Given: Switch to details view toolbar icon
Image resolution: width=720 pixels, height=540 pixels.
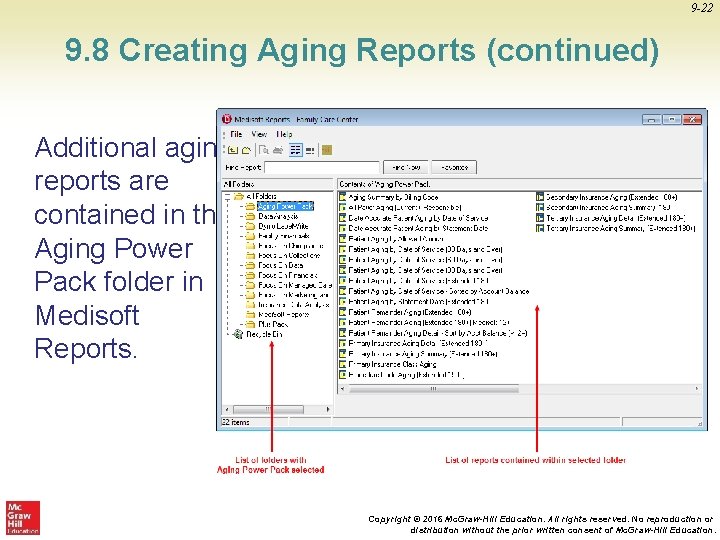Looking at the screenshot, I should [310, 150].
